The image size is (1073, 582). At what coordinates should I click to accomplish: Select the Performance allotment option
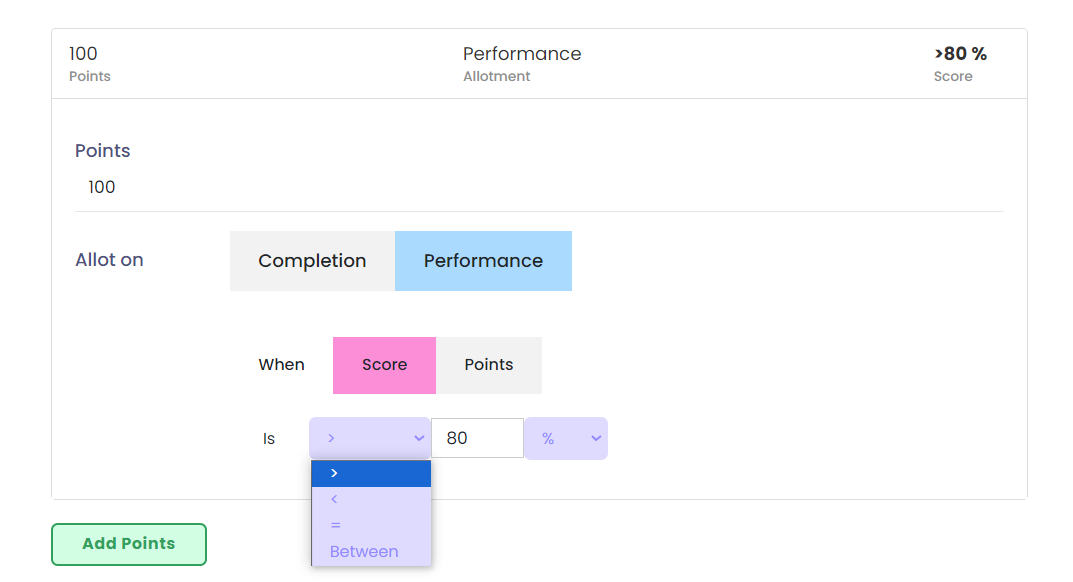click(x=483, y=261)
